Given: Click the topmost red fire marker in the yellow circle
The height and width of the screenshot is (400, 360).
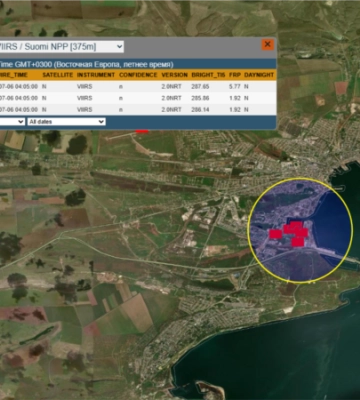Looking at the screenshot, I should [295, 226].
